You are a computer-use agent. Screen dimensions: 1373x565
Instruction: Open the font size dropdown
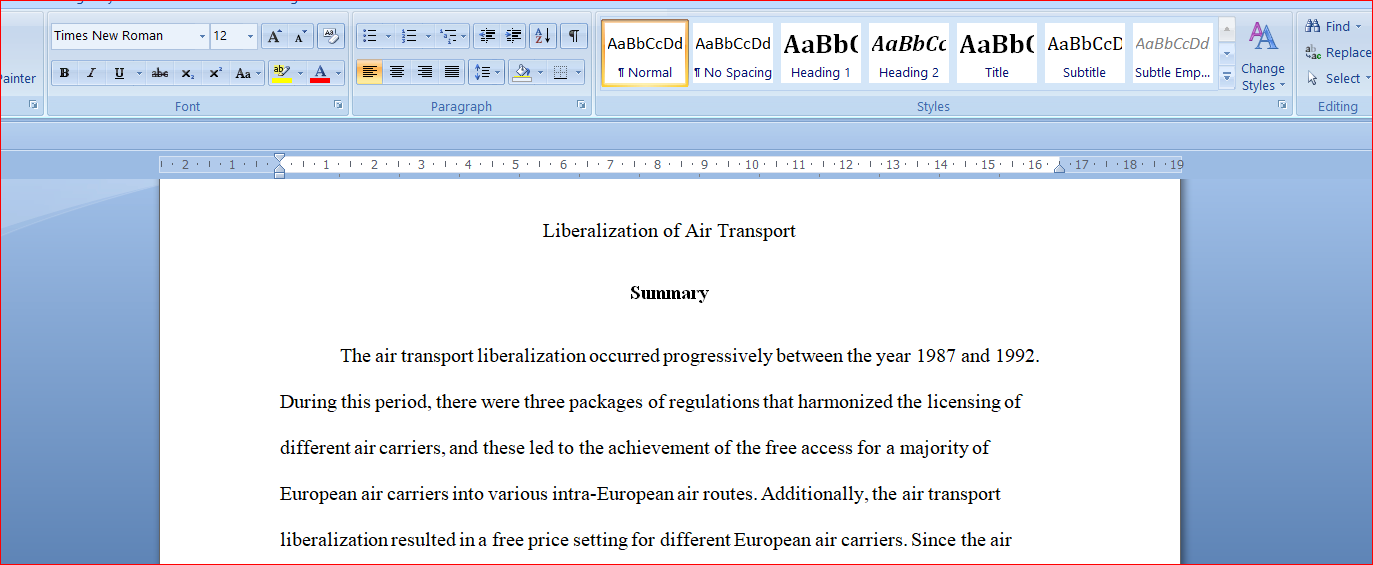[250, 36]
